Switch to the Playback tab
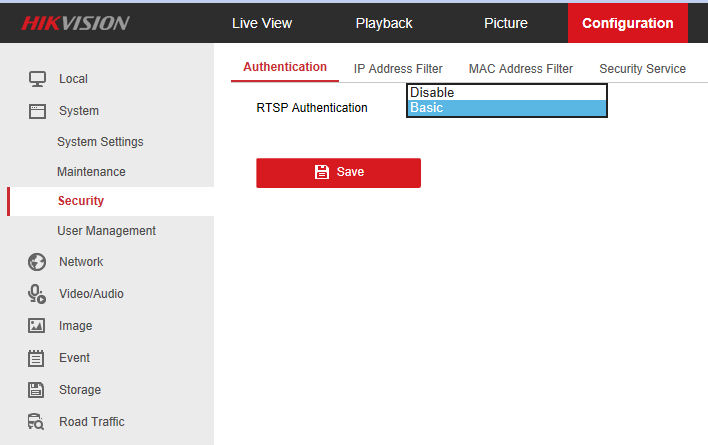This screenshot has height=445, width=708. pyautogui.click(x=384, y=23)
